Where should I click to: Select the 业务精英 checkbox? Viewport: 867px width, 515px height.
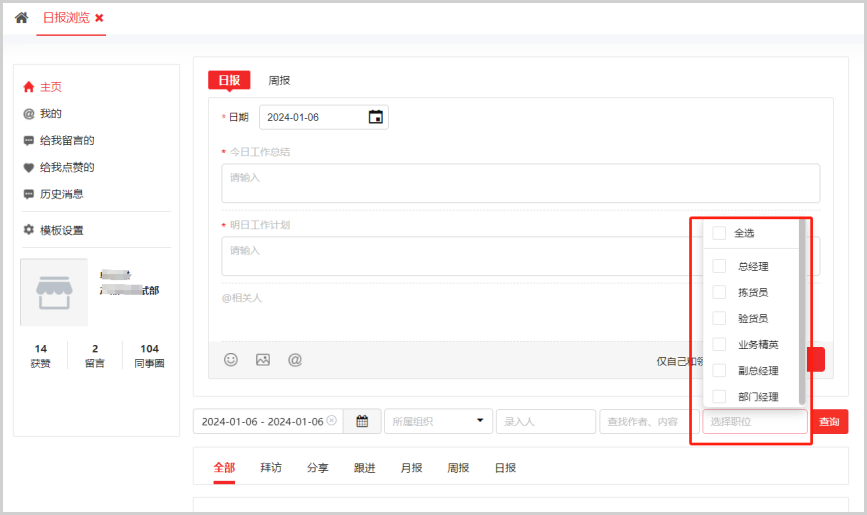click(x=719, y=344)
